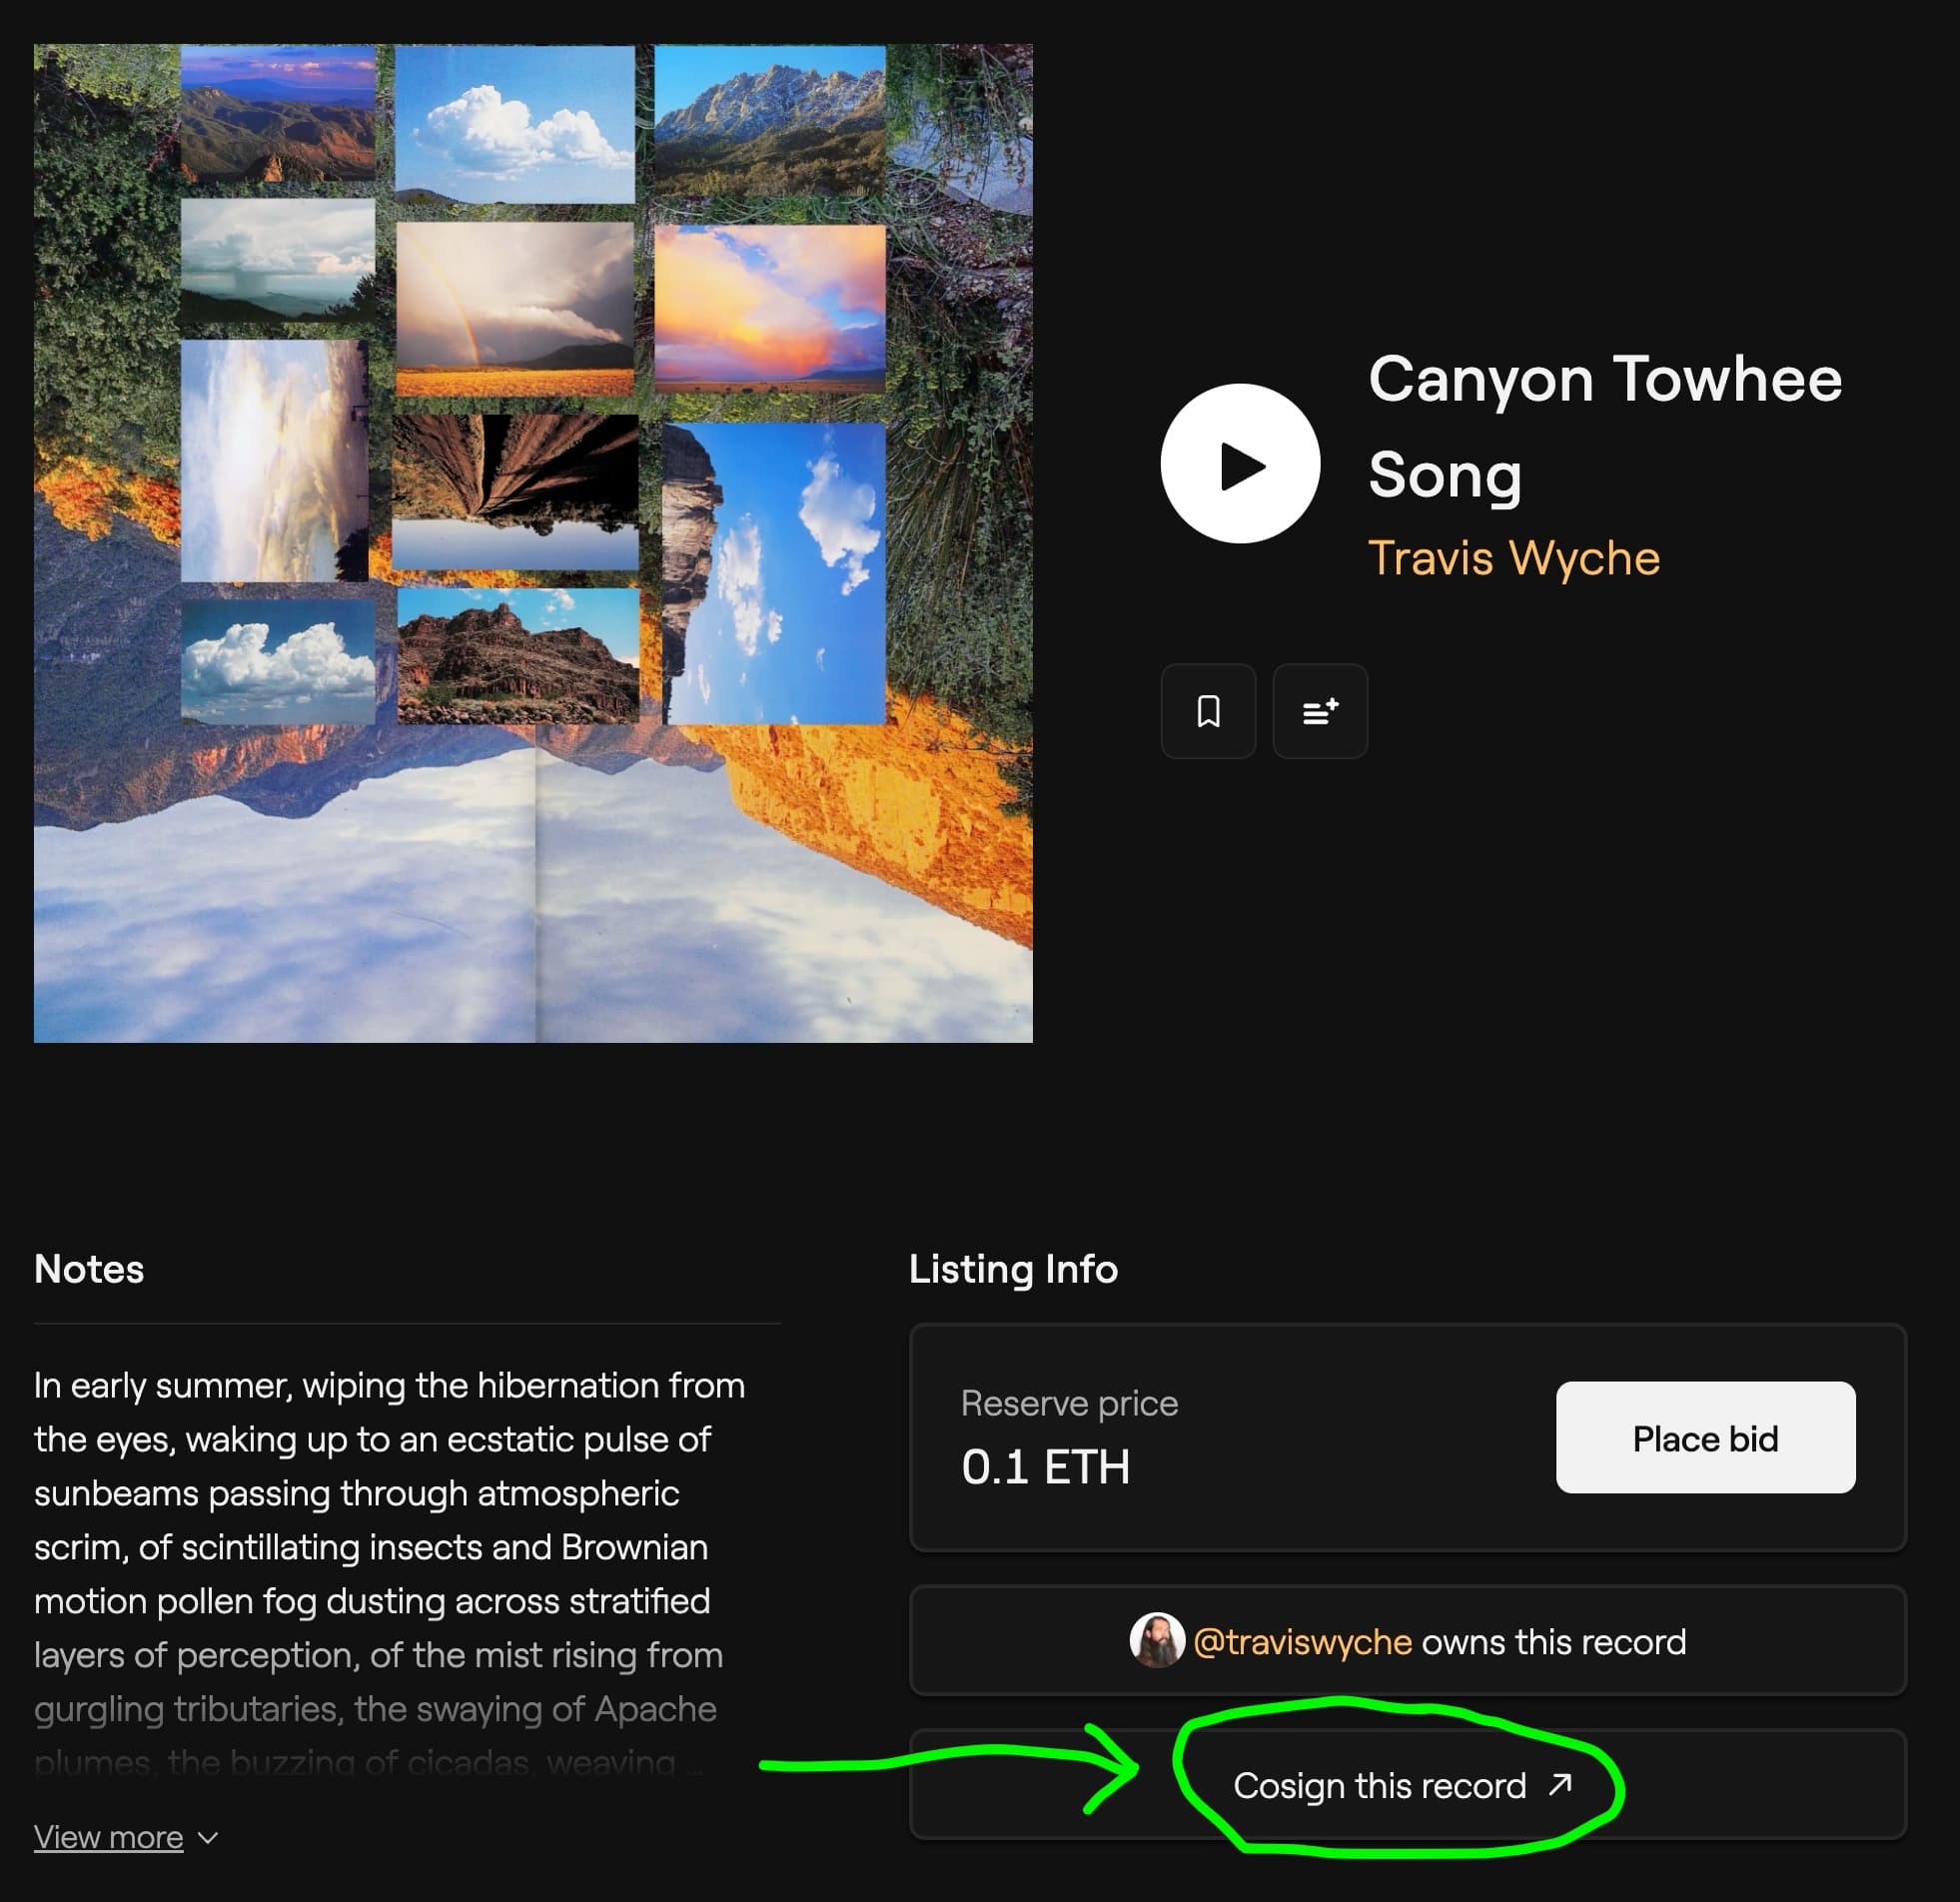The width and height of the screenshot is (1960, 1902).
Task: Click the Notes section heading
Action: pyautogui.click(x=89, y=1269)
